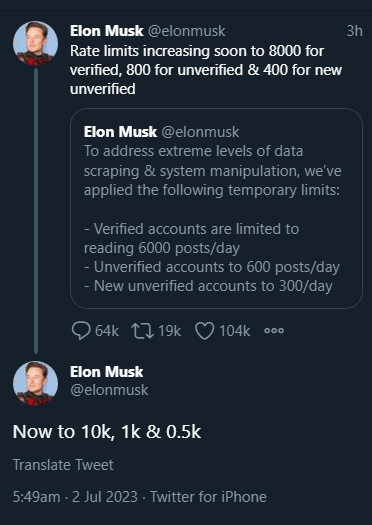Viewport: 372px width, 525px height.
Task: Click the lower Elon Musk avatar
Action: point(35,383)
